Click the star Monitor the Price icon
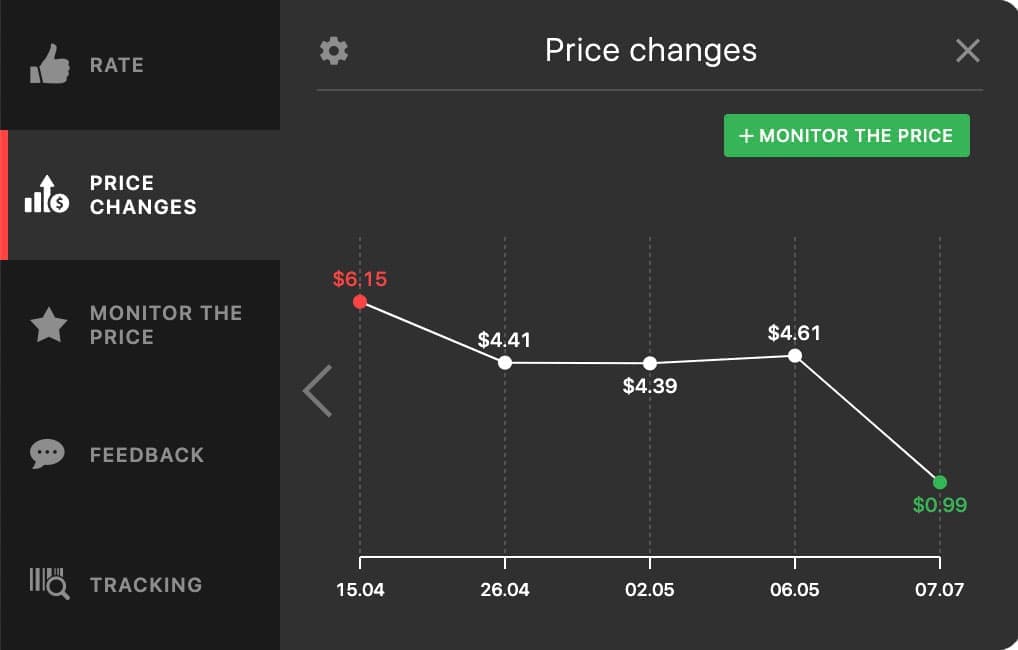 coord(48,325)
